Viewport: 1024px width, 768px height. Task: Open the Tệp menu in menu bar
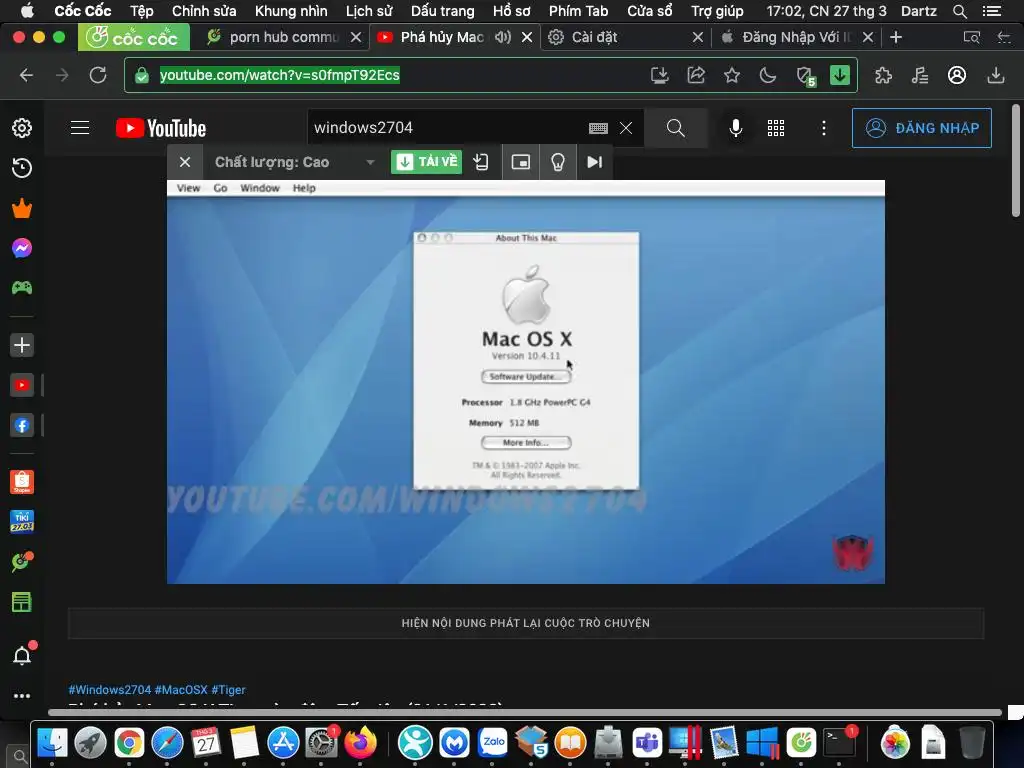click(x=142, y=11)
